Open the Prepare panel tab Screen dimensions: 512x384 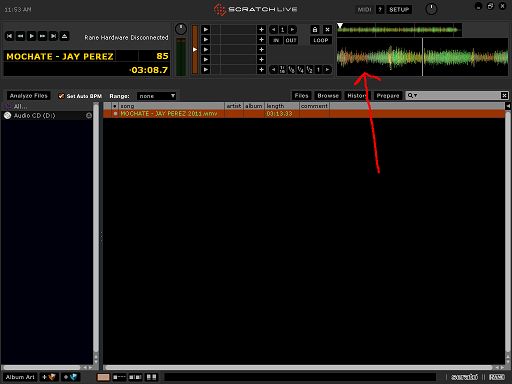click(x=388, y=96)
